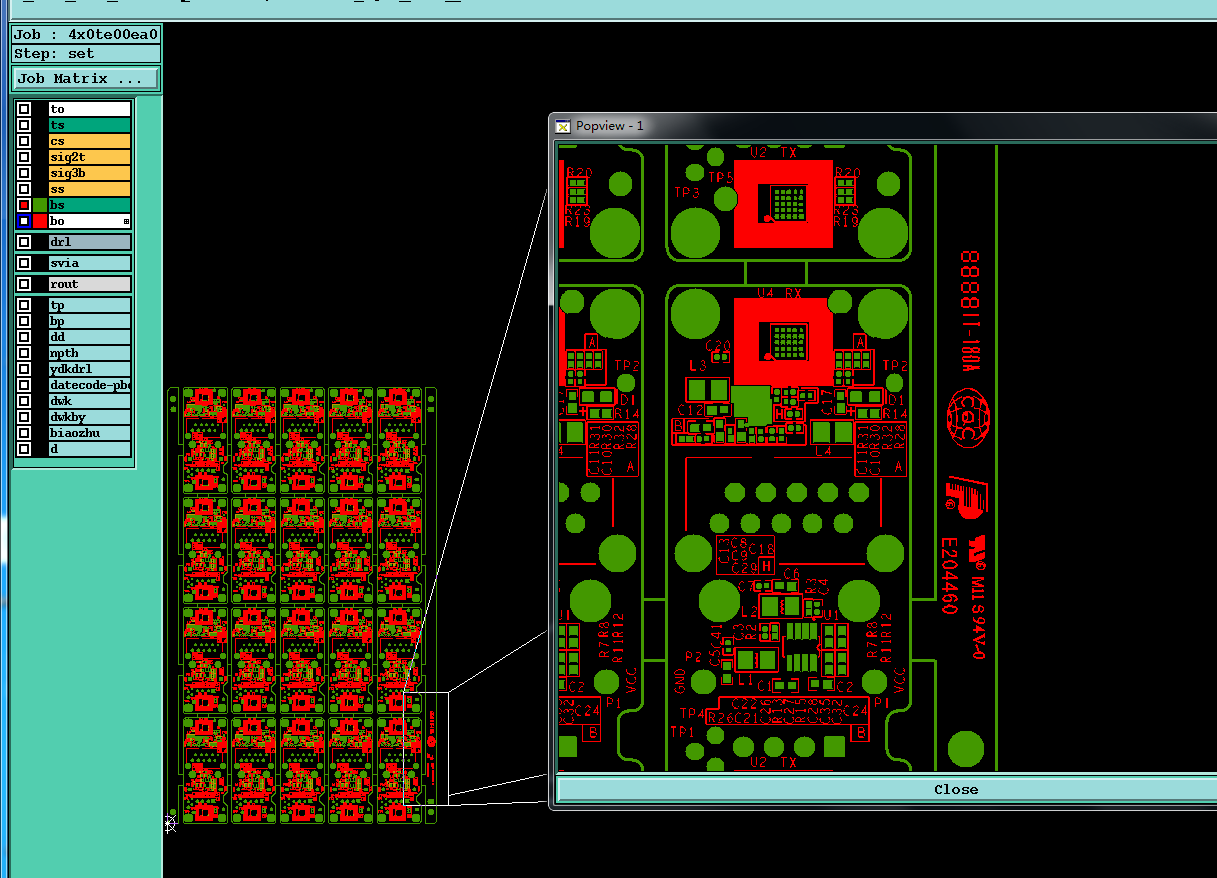Toggle checkbox for layer dwk
This screenshot has height=878, width=1217.
point(24,401)
